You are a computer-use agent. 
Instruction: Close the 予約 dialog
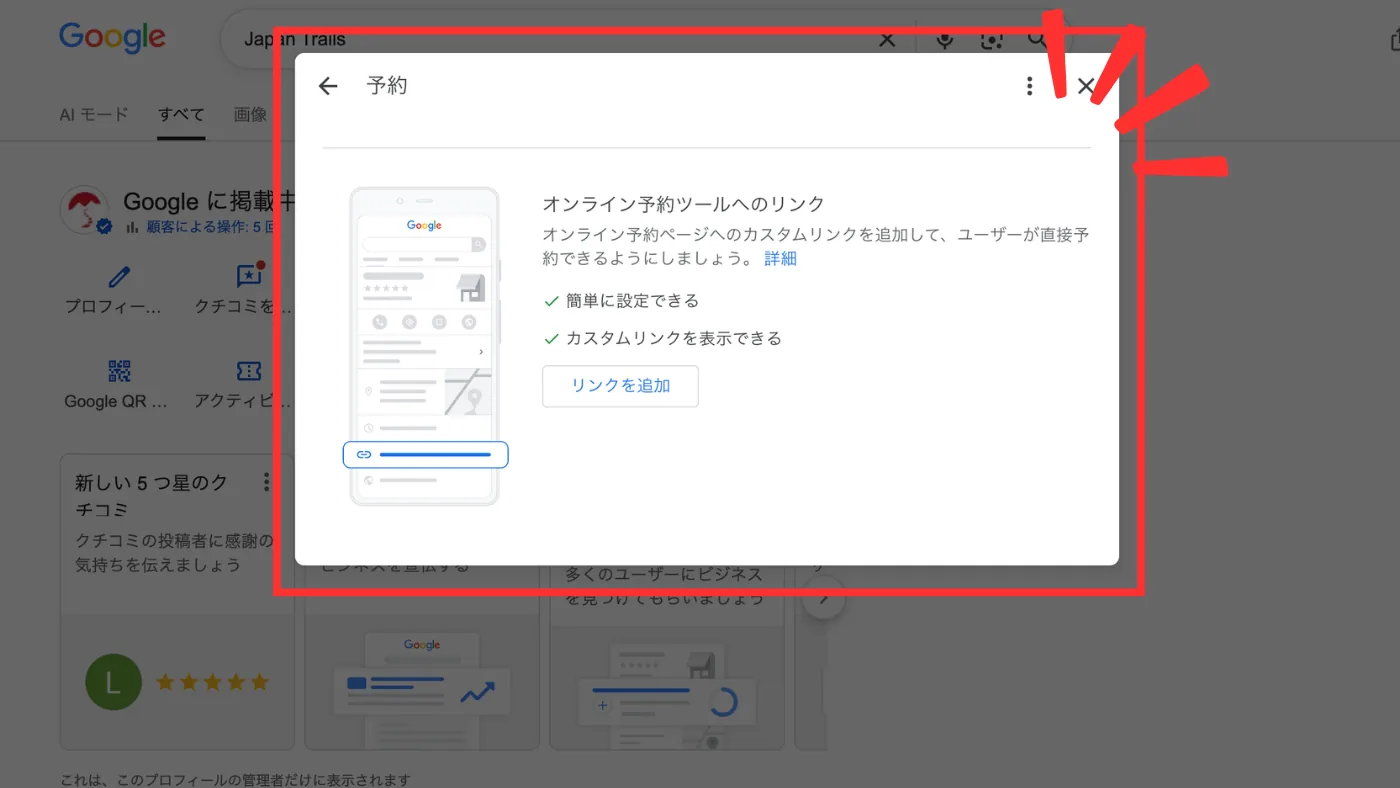pyautogui.click(x=1086, y=86)
